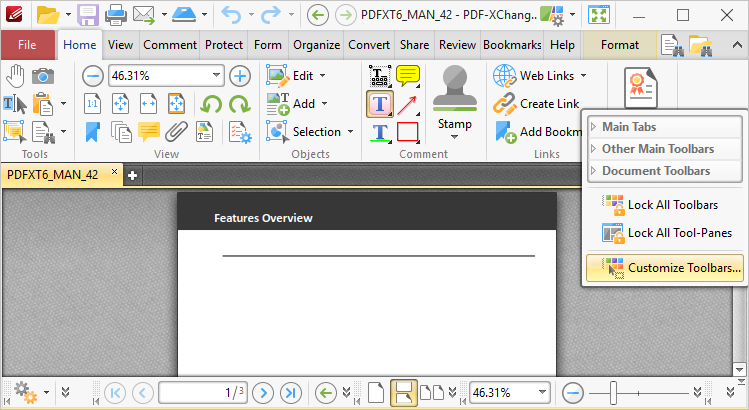749x410 pixels.
Task: Open the attachments paperclip pane
Action: pos(177,132)
